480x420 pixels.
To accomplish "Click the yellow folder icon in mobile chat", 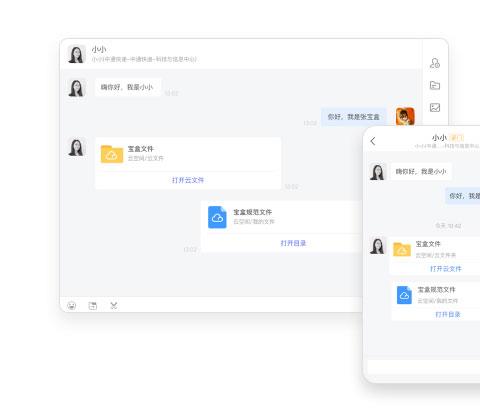I will [x=402, y=249].
